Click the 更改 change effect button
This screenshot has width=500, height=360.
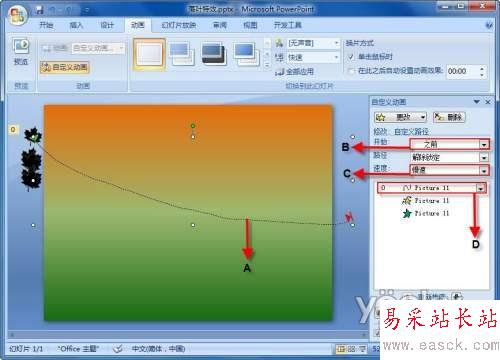401,117
